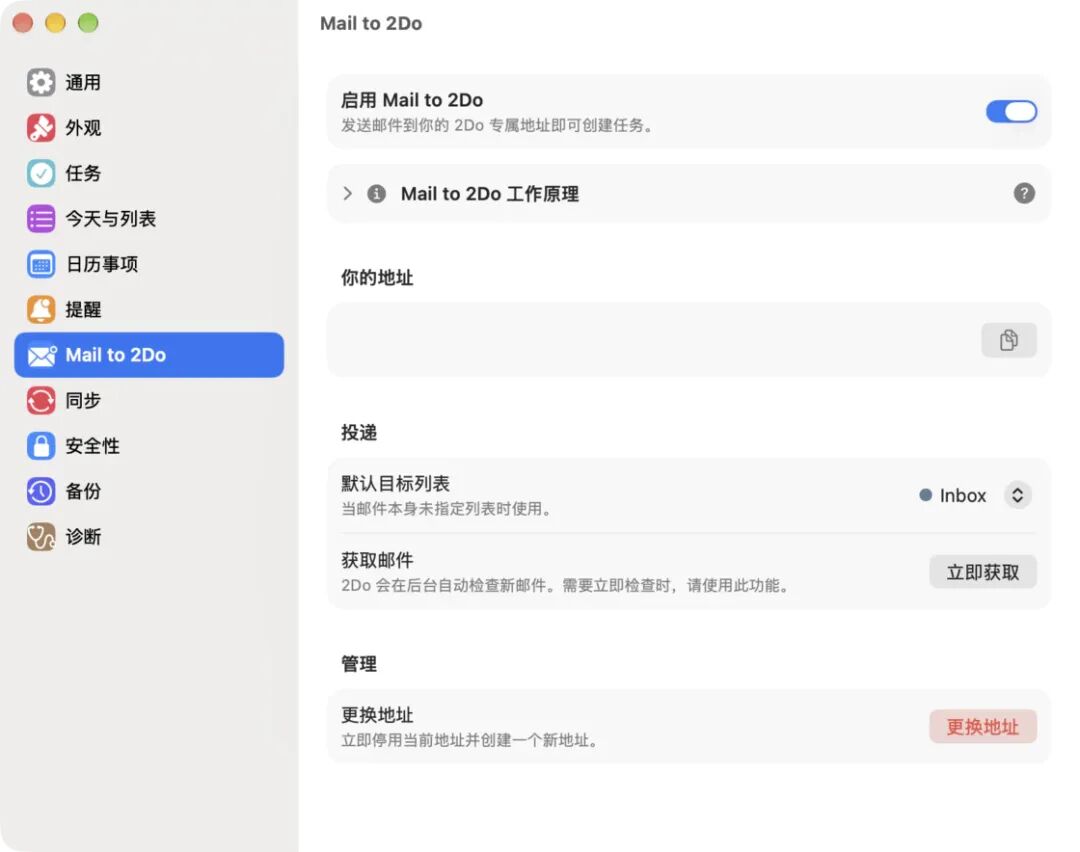1080x852 pixels.
Task: Close the window with red button
Action: (x=23, y=23)
